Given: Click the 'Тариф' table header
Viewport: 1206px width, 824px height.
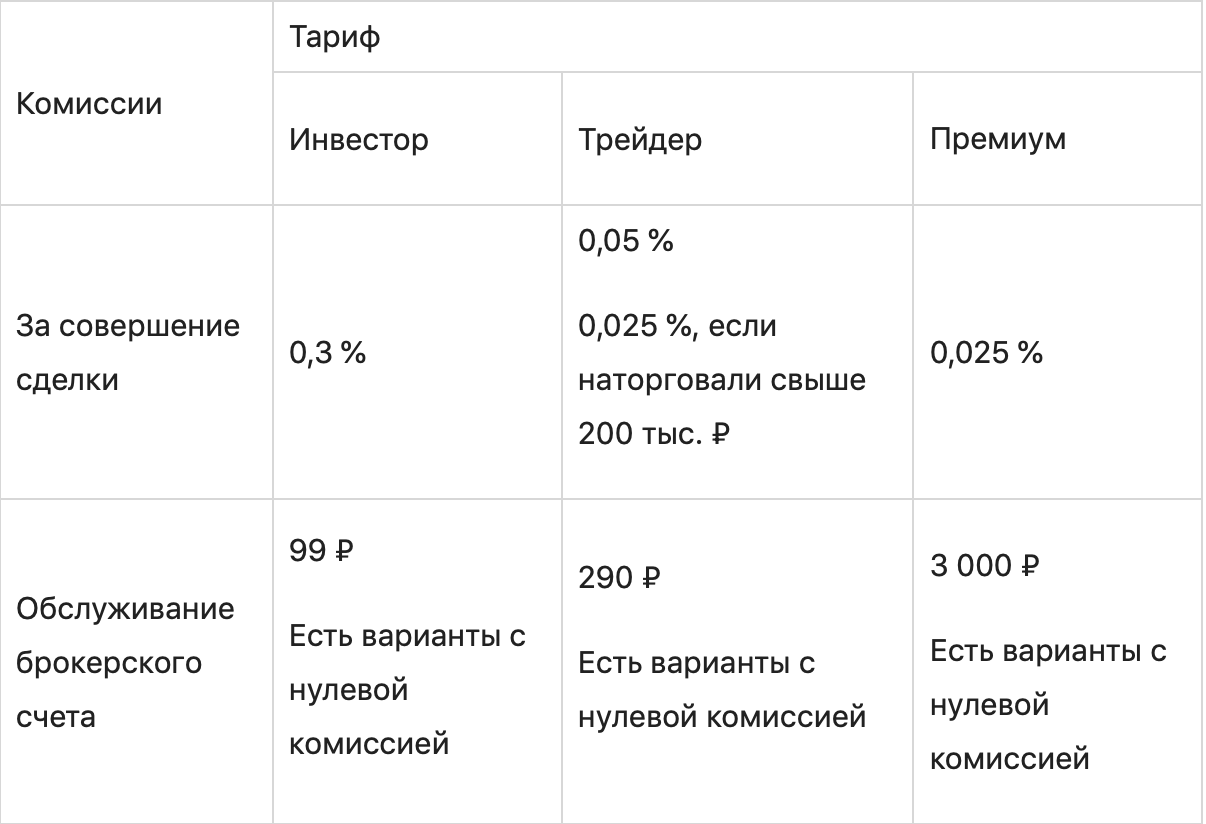Looking at the screenshot, I should click(x=334, y=39).
